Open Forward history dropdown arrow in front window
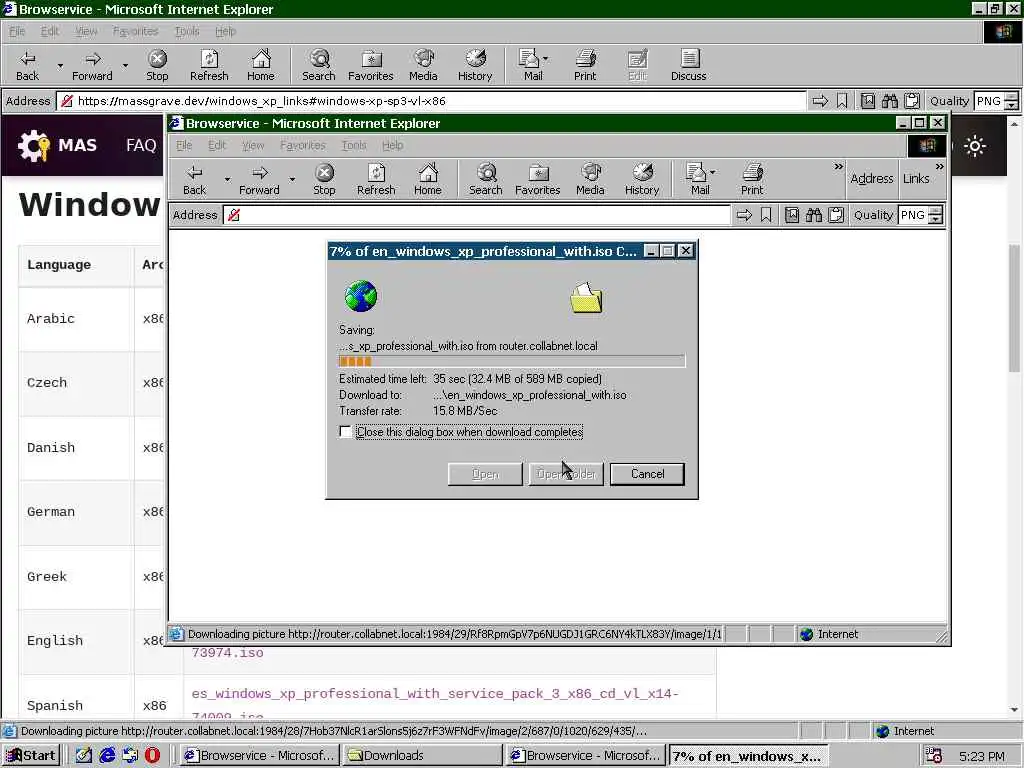This screenshot has height=768, width=1024. click(292, 179)
